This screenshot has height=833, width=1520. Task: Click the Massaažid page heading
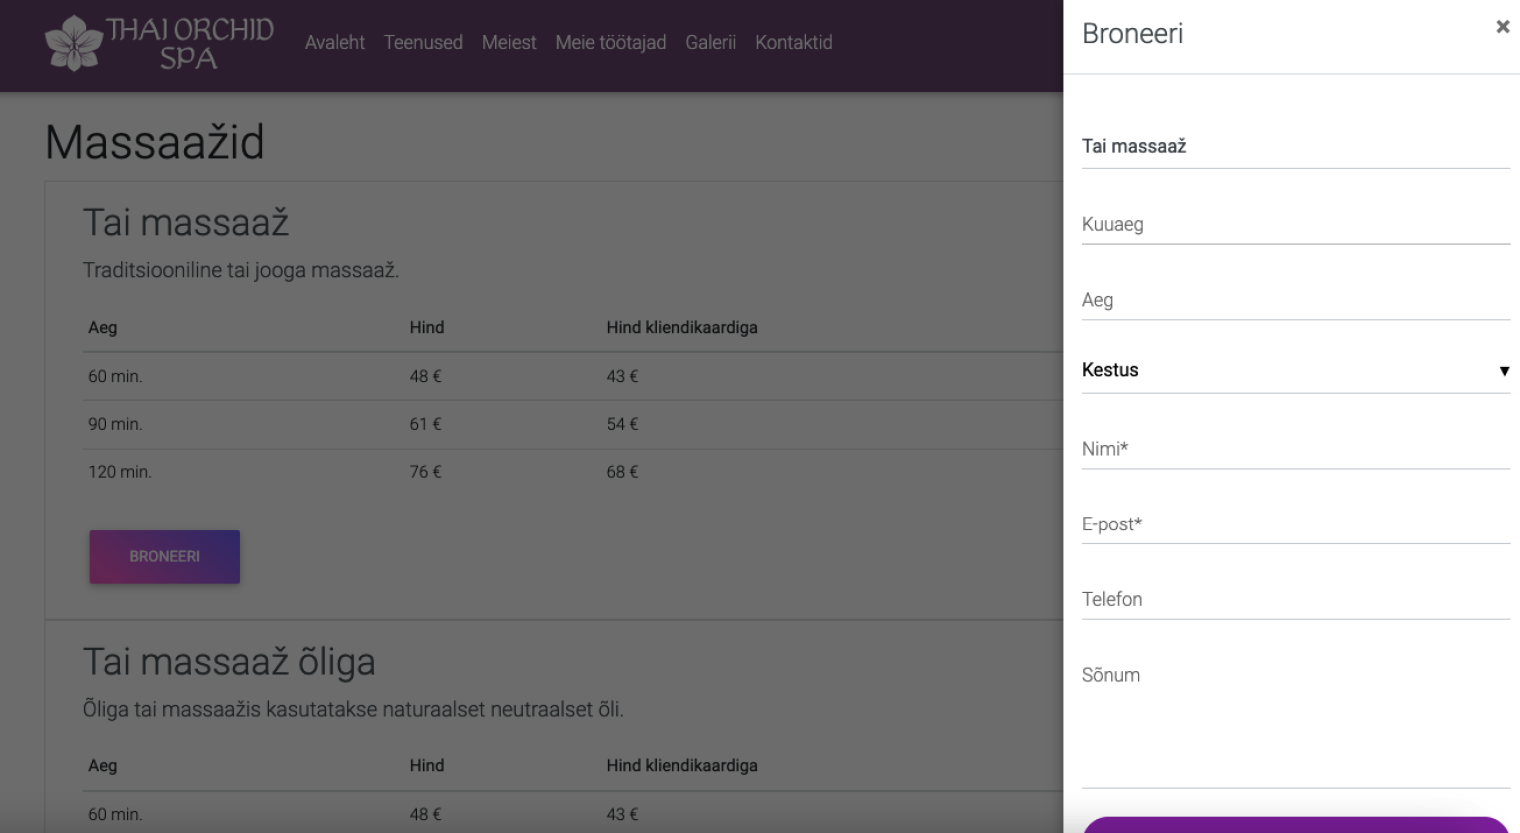click(x=154, y=143)
